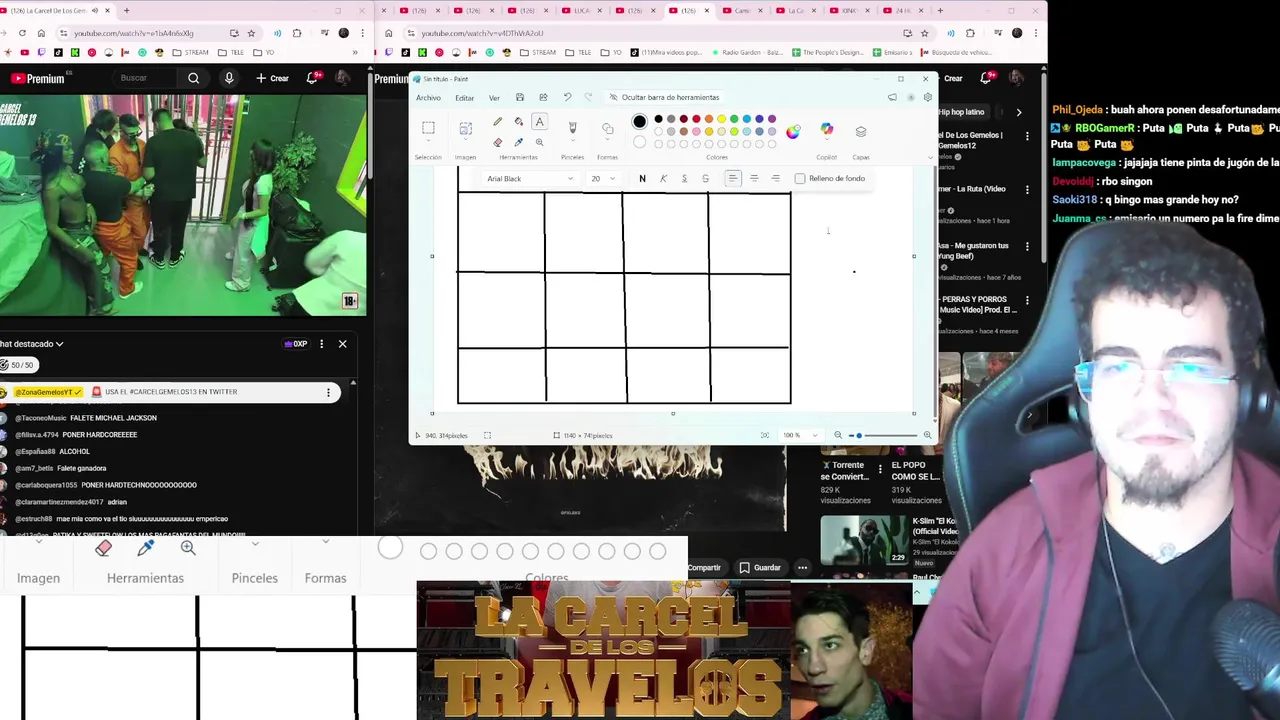
Task: Click the Share icon in Paint
Action: tap(543, 97)
